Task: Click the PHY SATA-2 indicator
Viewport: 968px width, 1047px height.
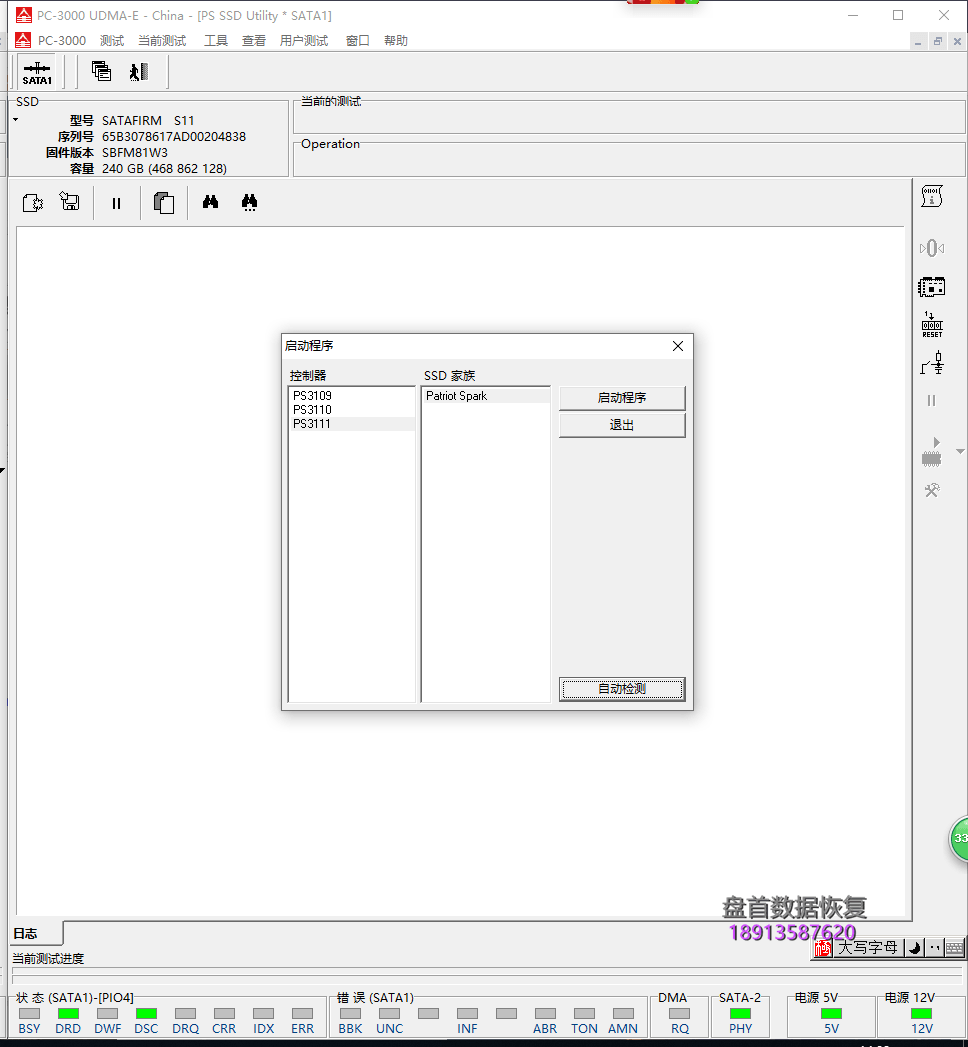Action: pyautogui.click(x=740, y=1014)
